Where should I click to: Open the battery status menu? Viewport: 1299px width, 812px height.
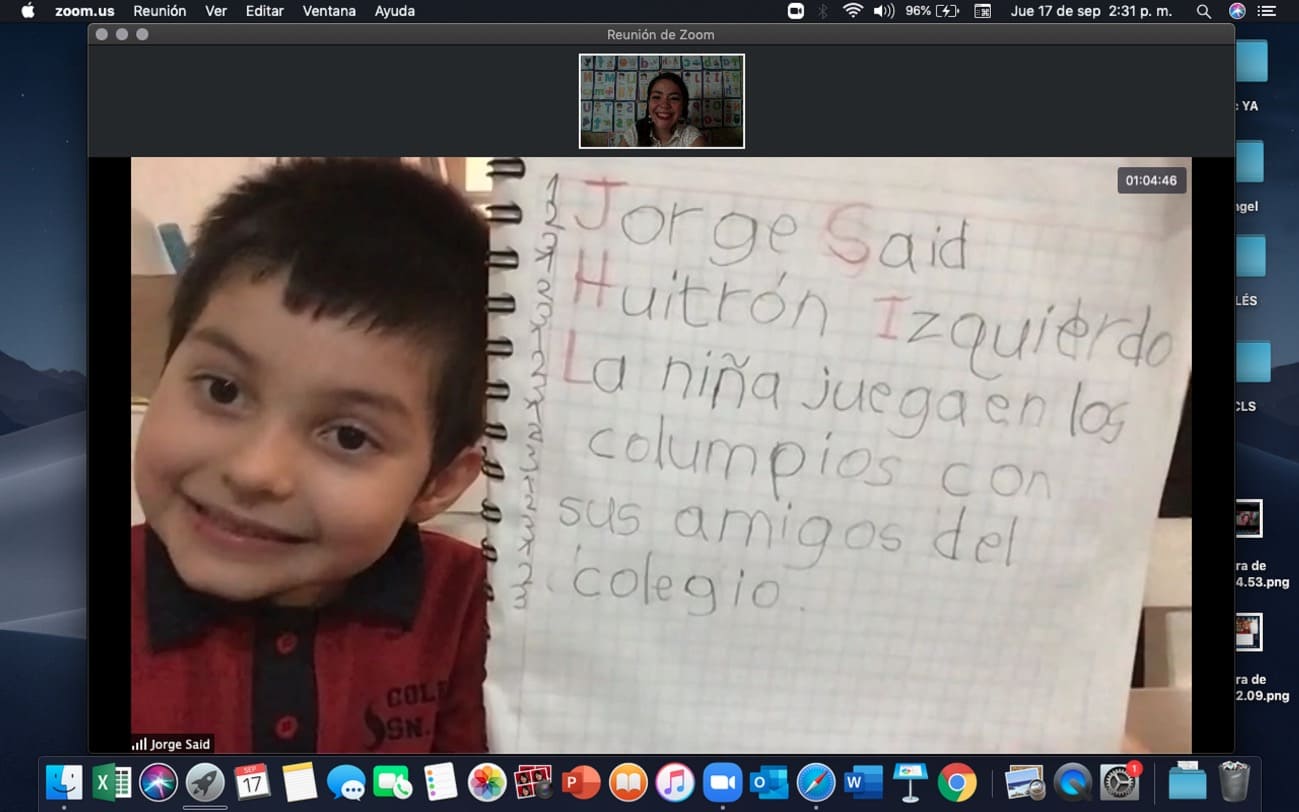click(x=940, y=11)
